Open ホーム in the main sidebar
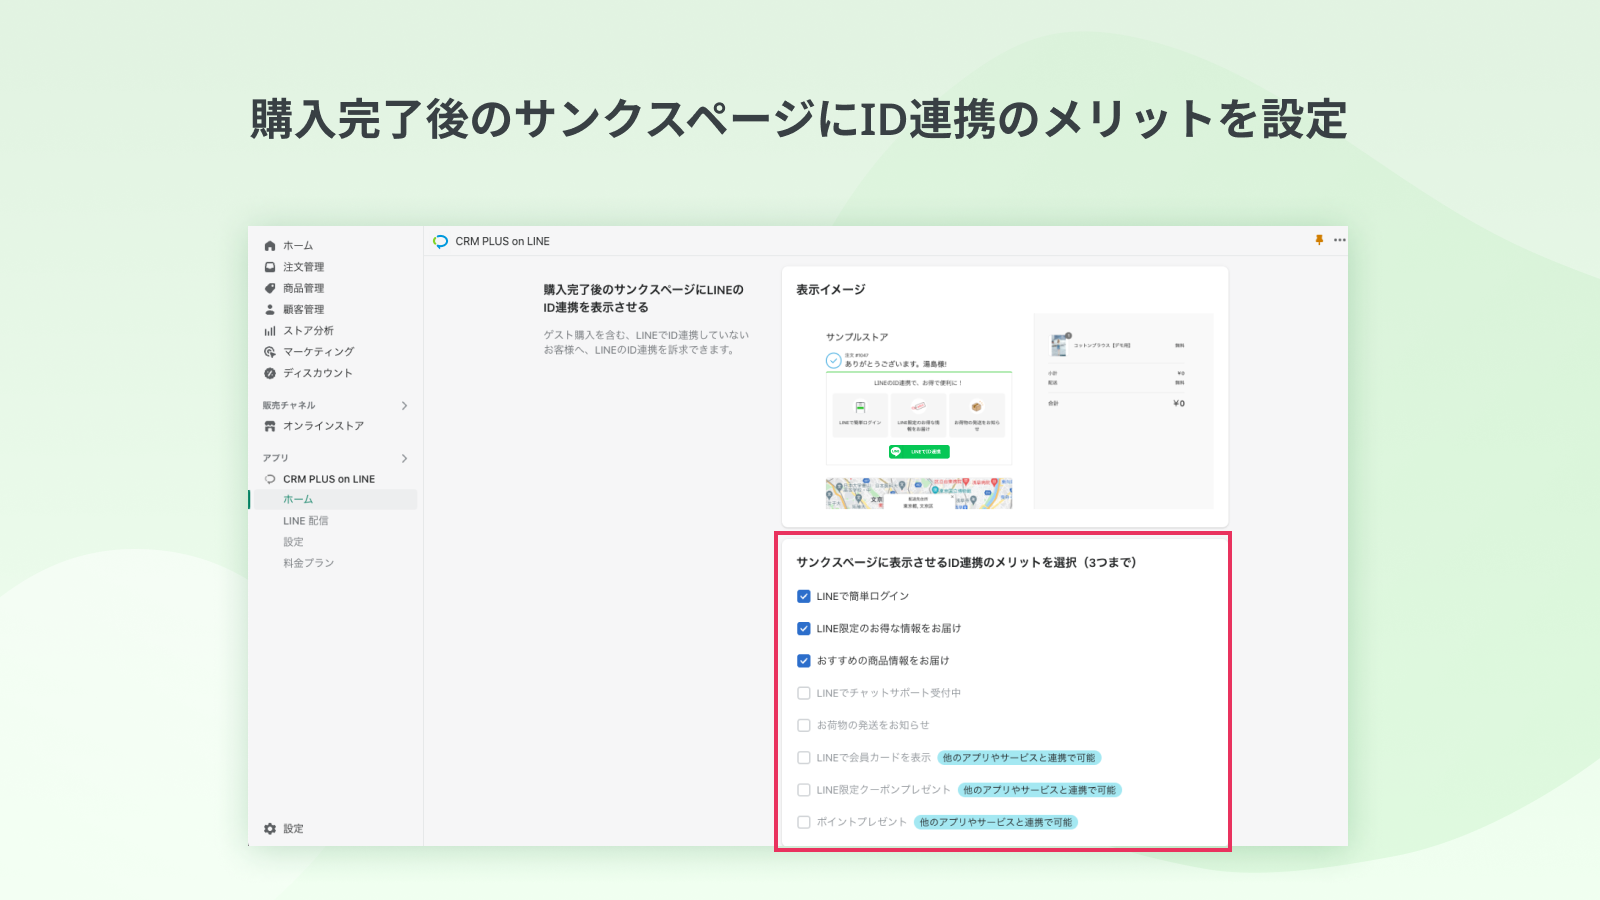The width and height of the screenshot is (1600, 900). click(x=298, y=246)
